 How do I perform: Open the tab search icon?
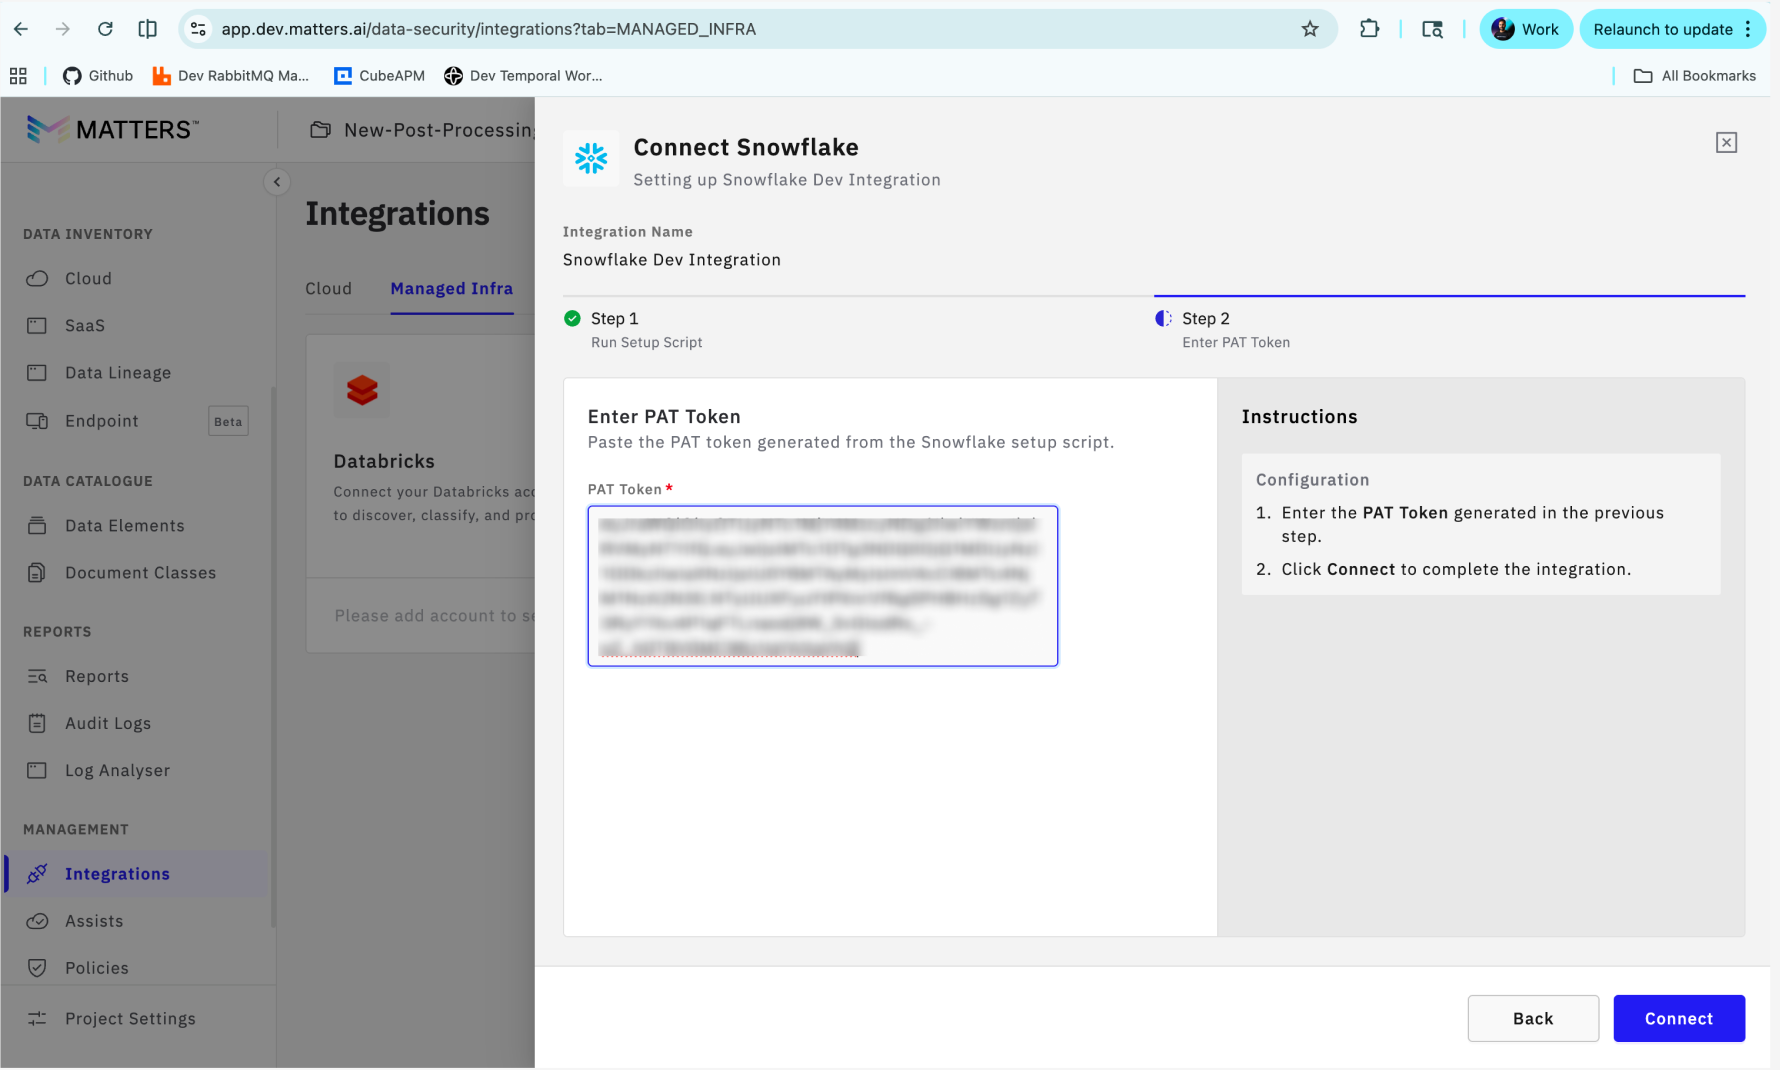[x=1432, y=29]
